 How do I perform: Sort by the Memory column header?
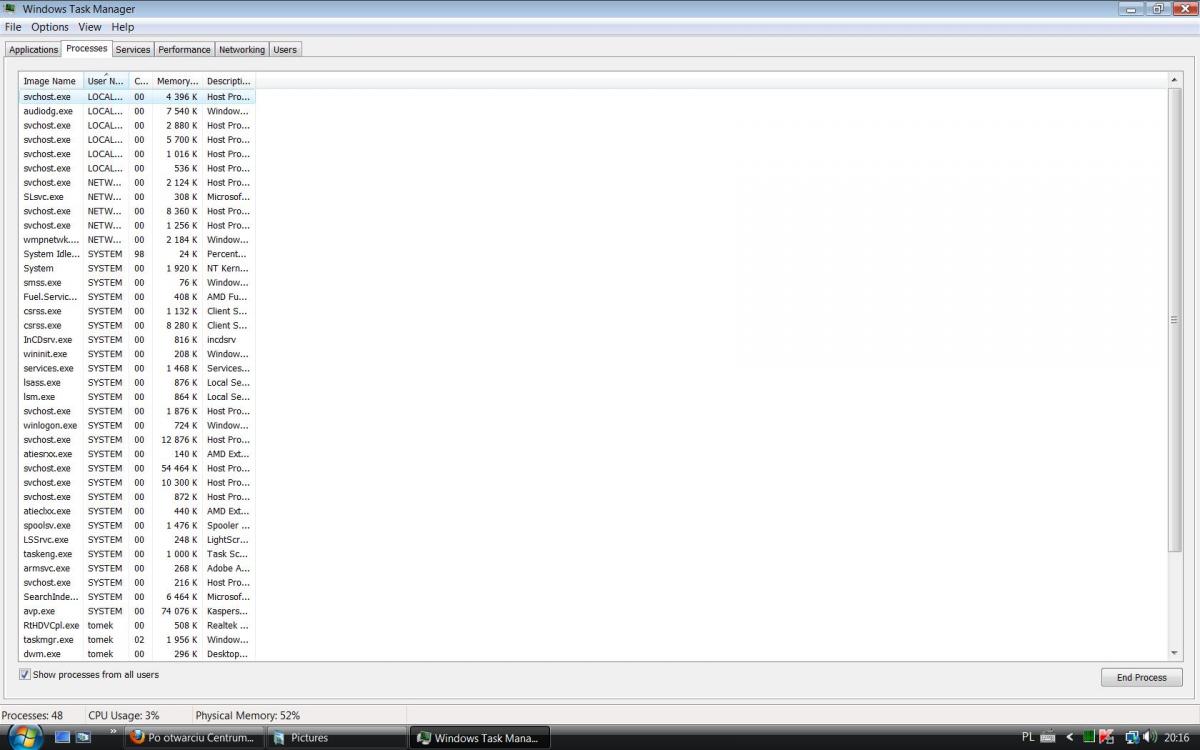(x=177, y=81)
